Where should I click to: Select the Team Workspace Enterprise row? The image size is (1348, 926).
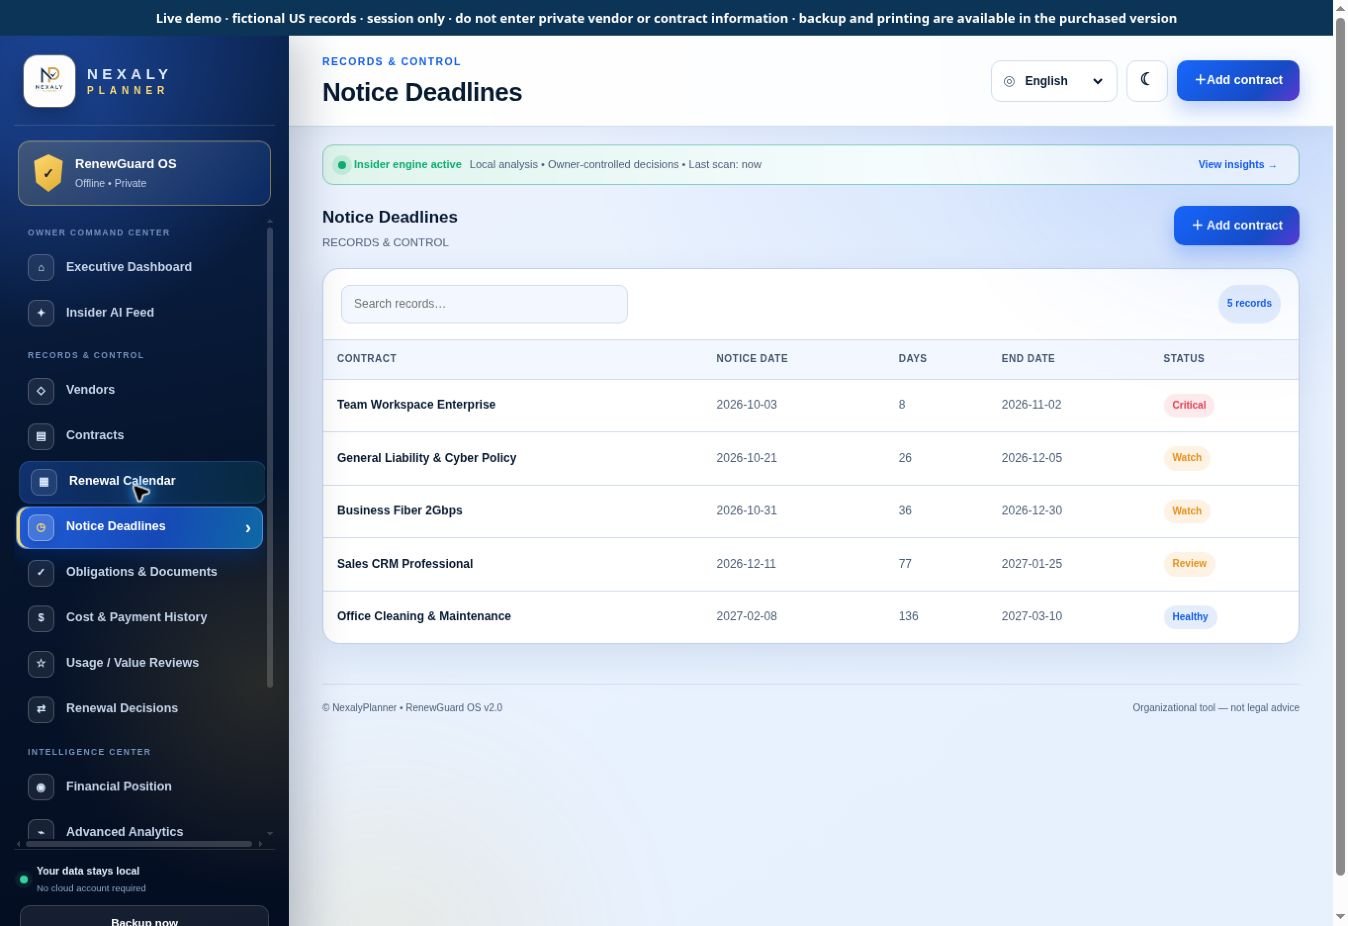(x=810, y=405)
